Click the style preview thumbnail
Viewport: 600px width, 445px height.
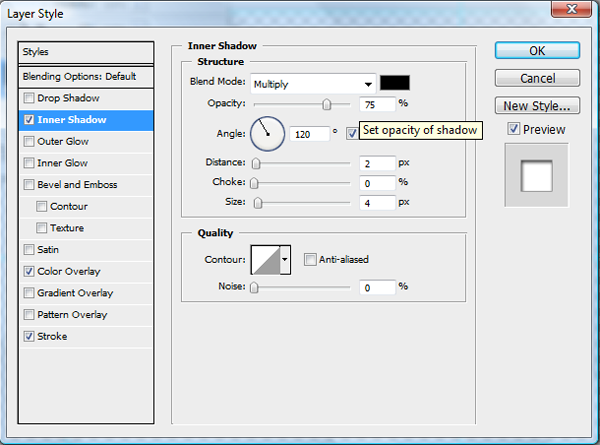(x=536, y=175)
